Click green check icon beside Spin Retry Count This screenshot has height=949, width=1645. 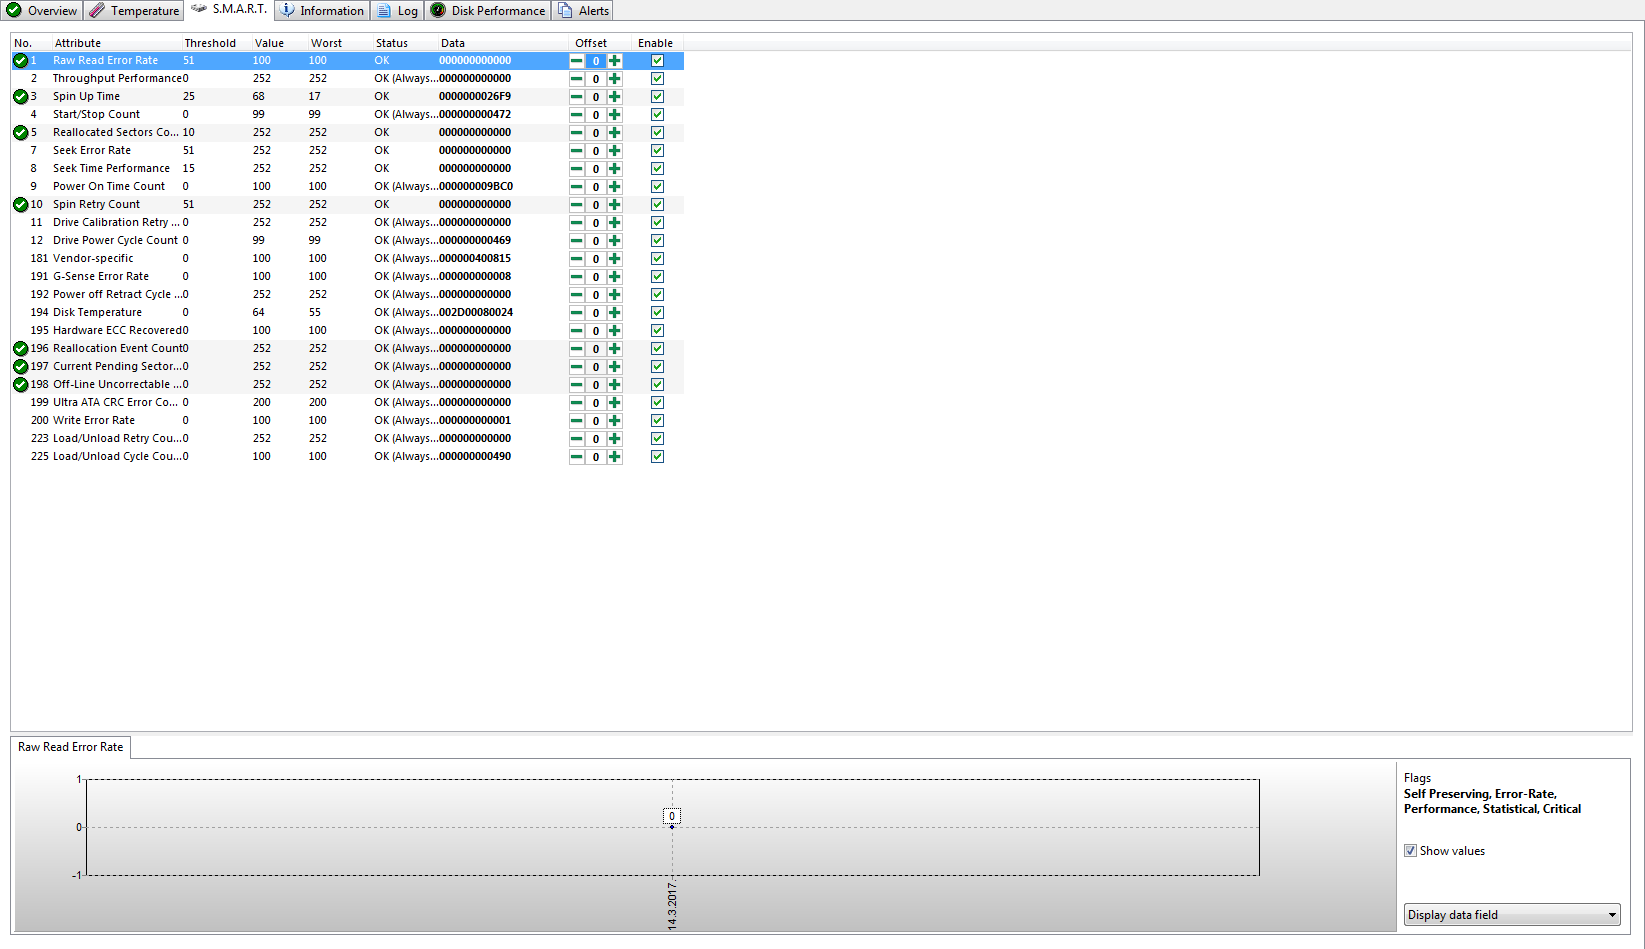[x=20, y=205]
